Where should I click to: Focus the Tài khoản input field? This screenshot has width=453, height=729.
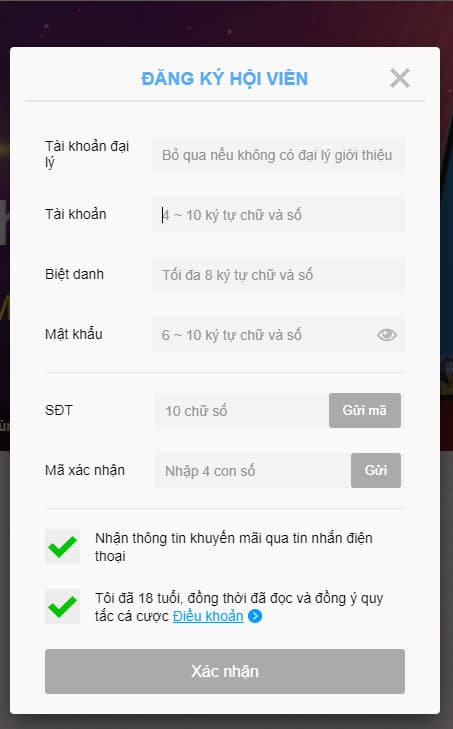pyautogui.click(x=278, y=214)
